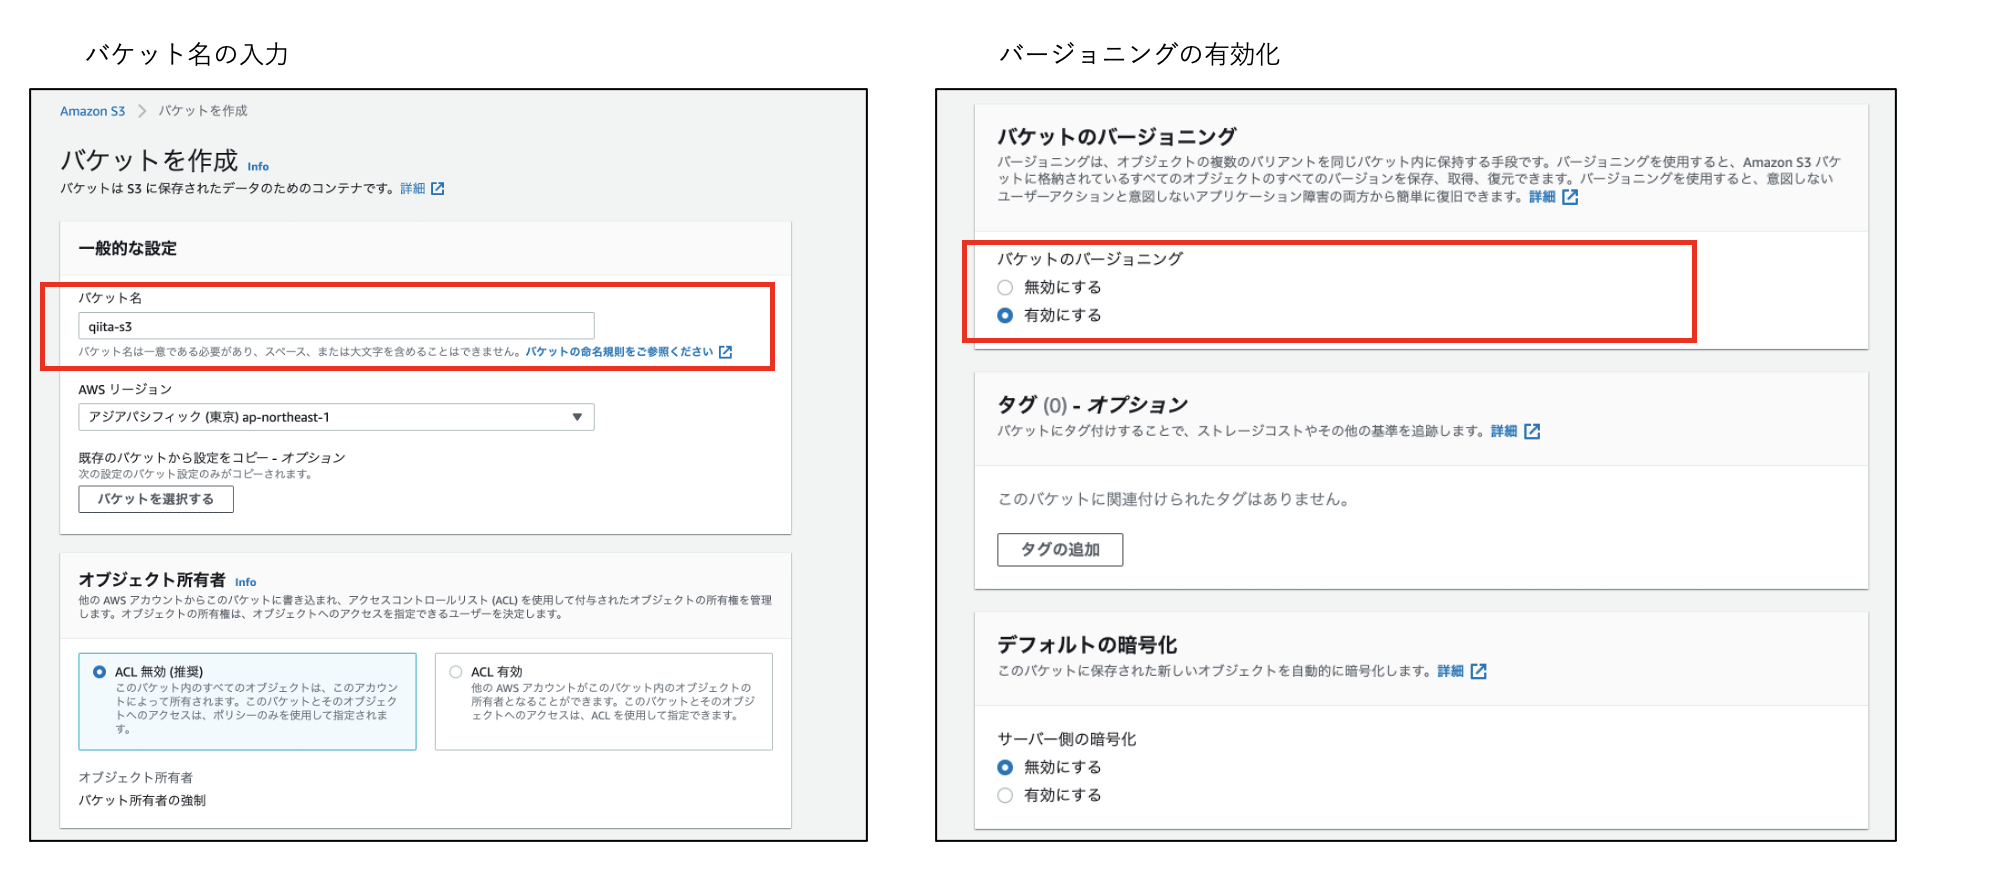
Task: Click the バケットを作成 breadcrumb text
Action: [x=203, y=111]
